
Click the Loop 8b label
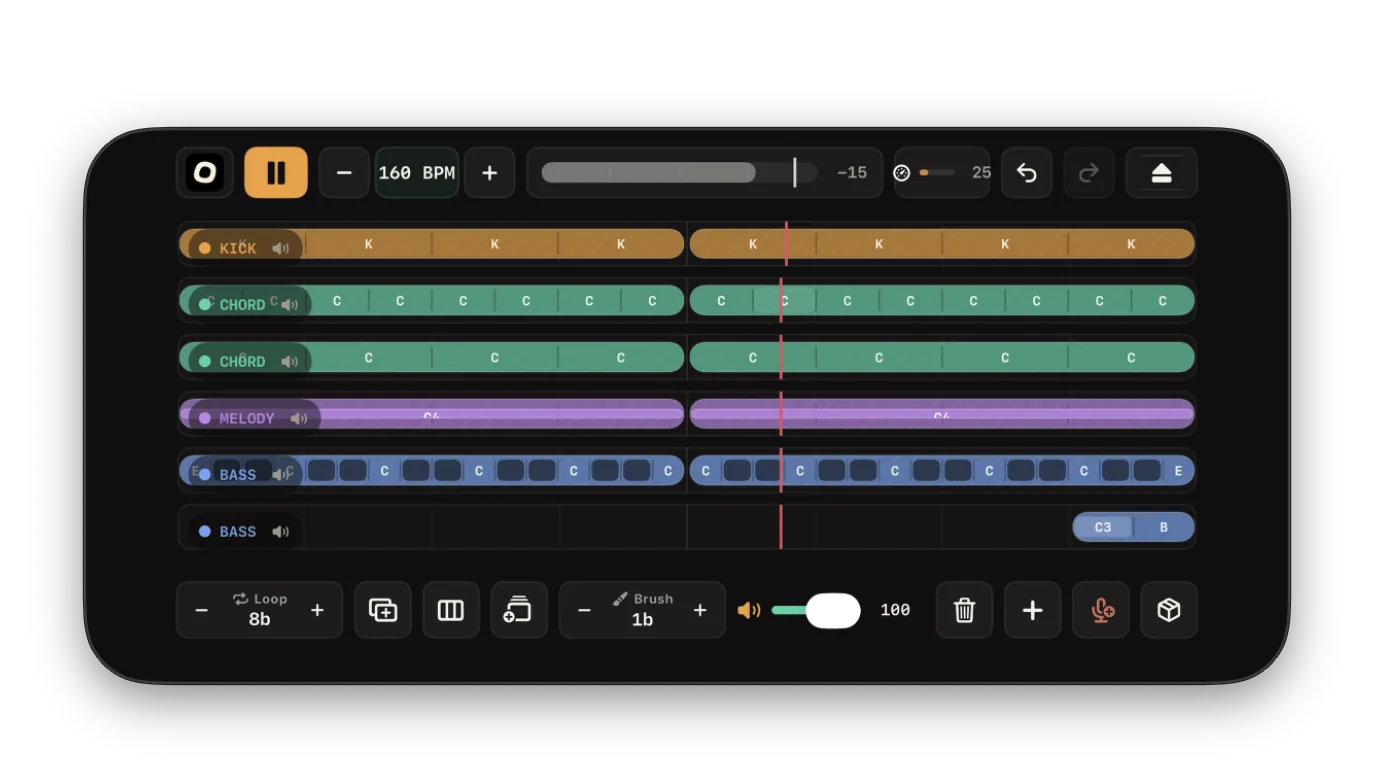click(260, 609)
